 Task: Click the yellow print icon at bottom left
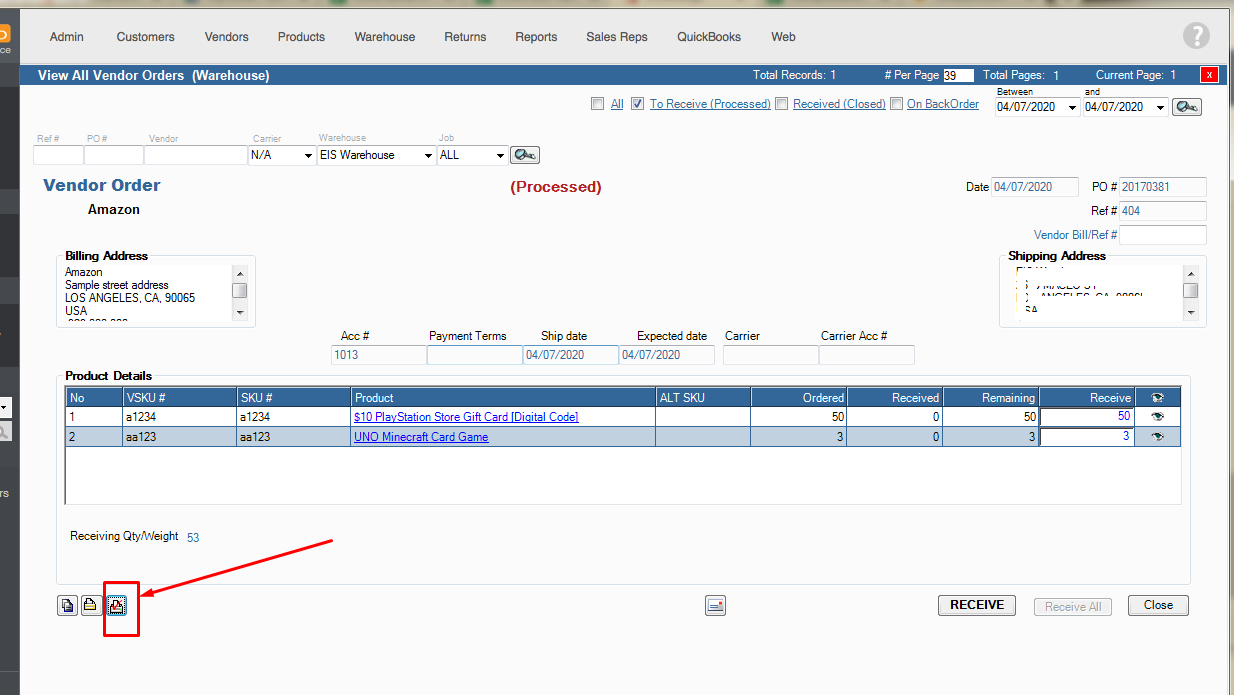click(91, 605)
